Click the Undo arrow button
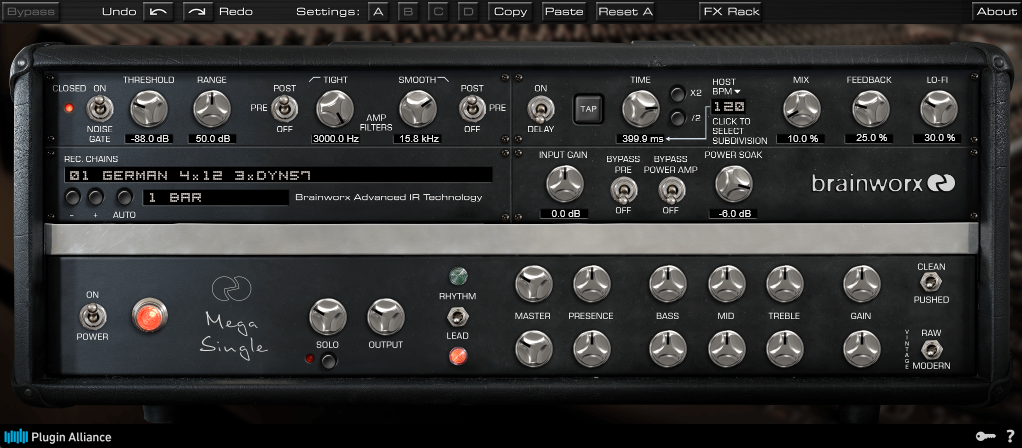1022x448 pixels. click(x=158, y=12)
